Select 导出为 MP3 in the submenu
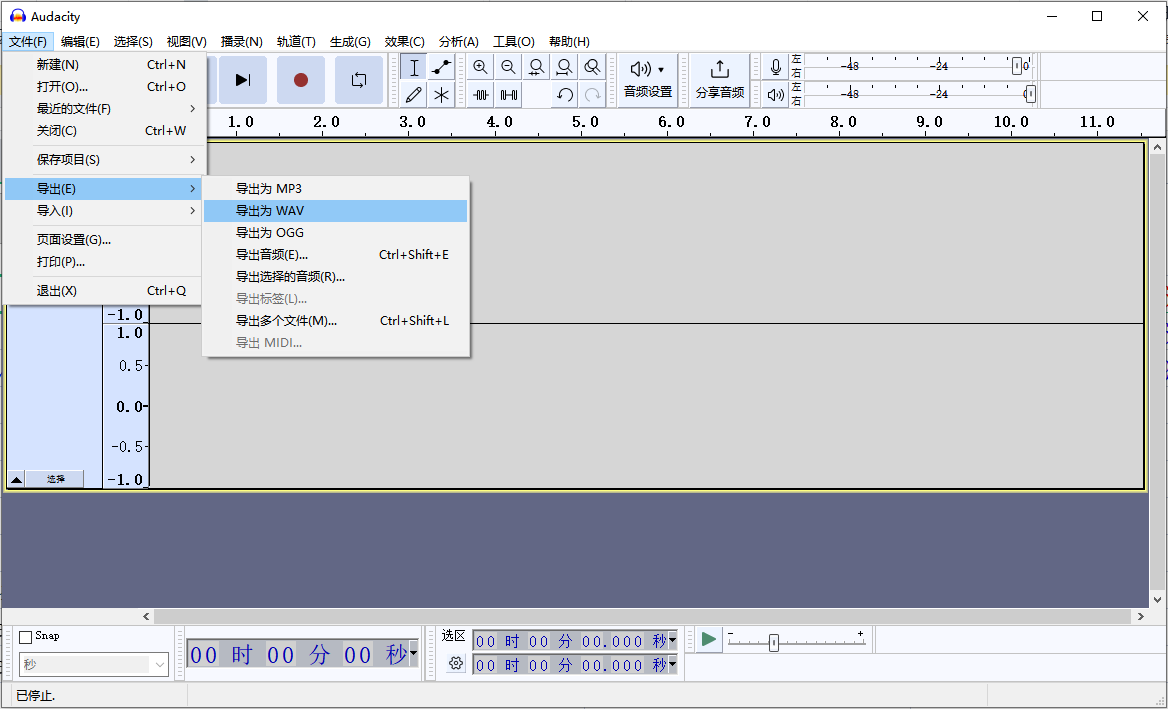Viewport: 1168px width, 709px height. pos(336,188)
